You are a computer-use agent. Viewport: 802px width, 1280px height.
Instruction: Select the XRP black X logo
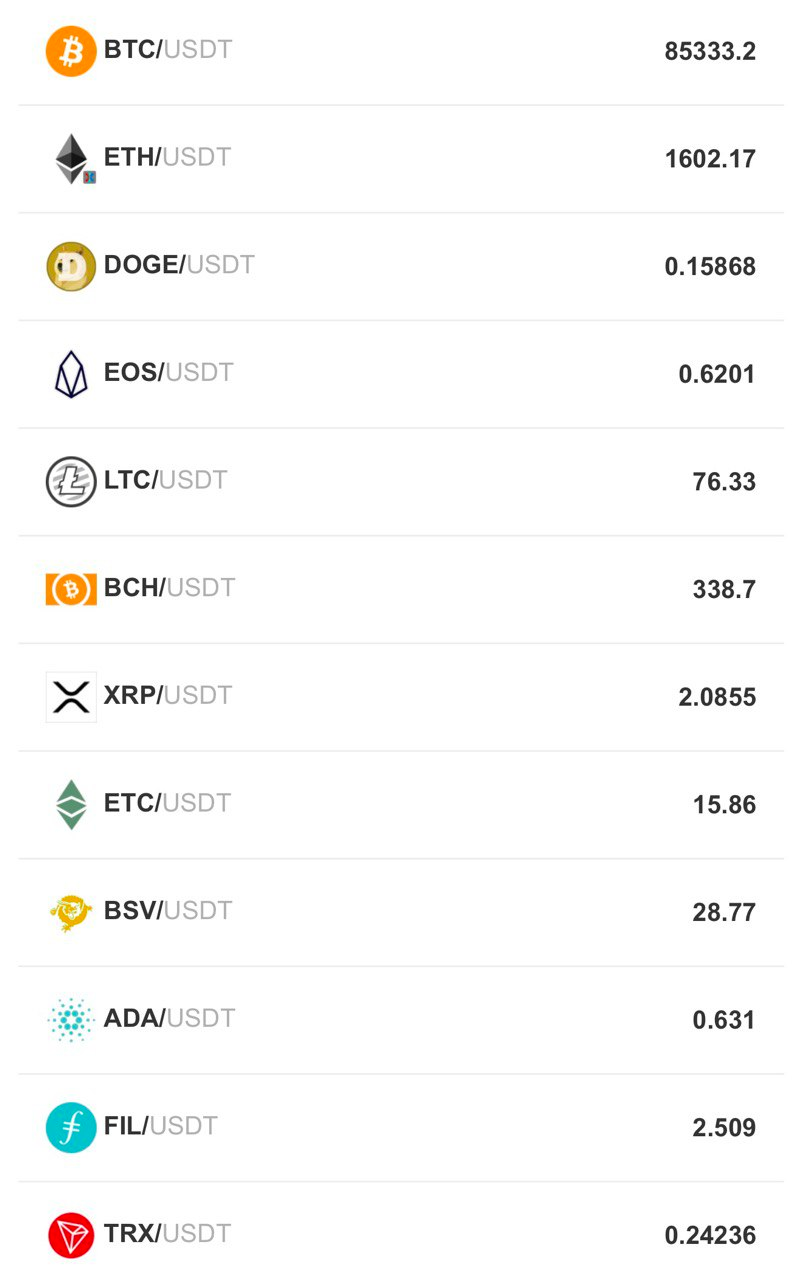coord(71,697)
